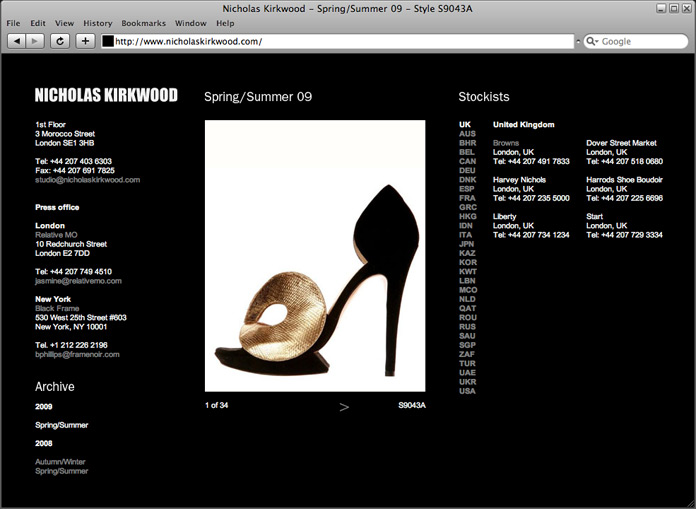Select DNK in the stockists country list

(x=467, y=180)
